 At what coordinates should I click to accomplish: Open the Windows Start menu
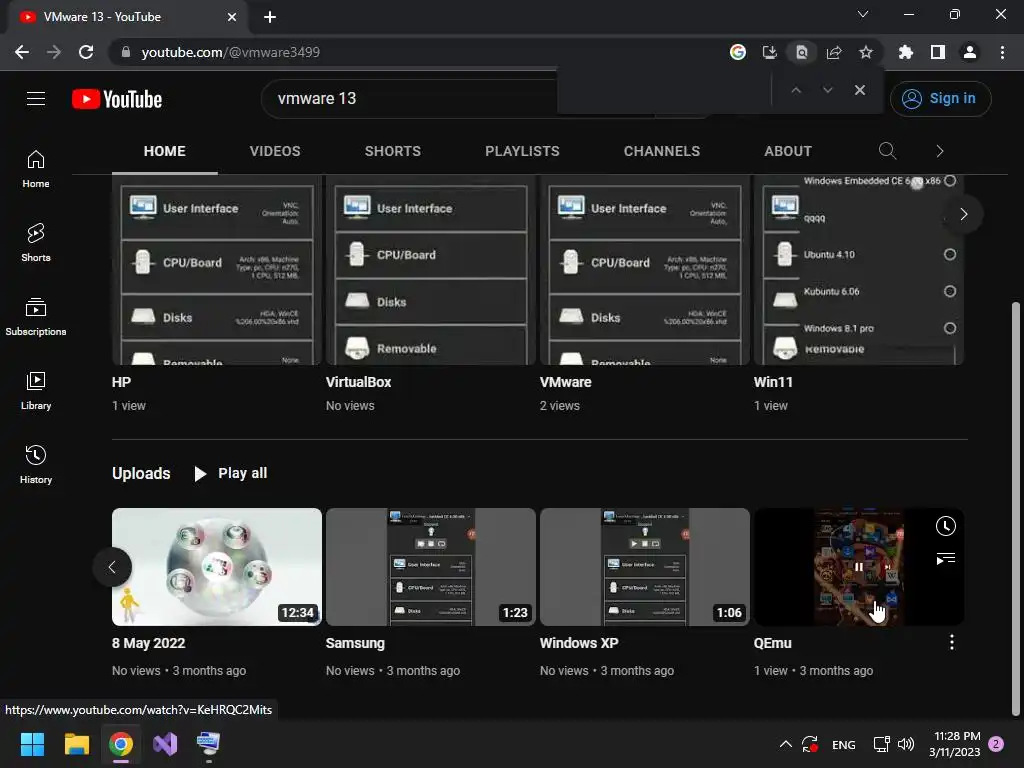pyautogui.click(x=32, y=744)
